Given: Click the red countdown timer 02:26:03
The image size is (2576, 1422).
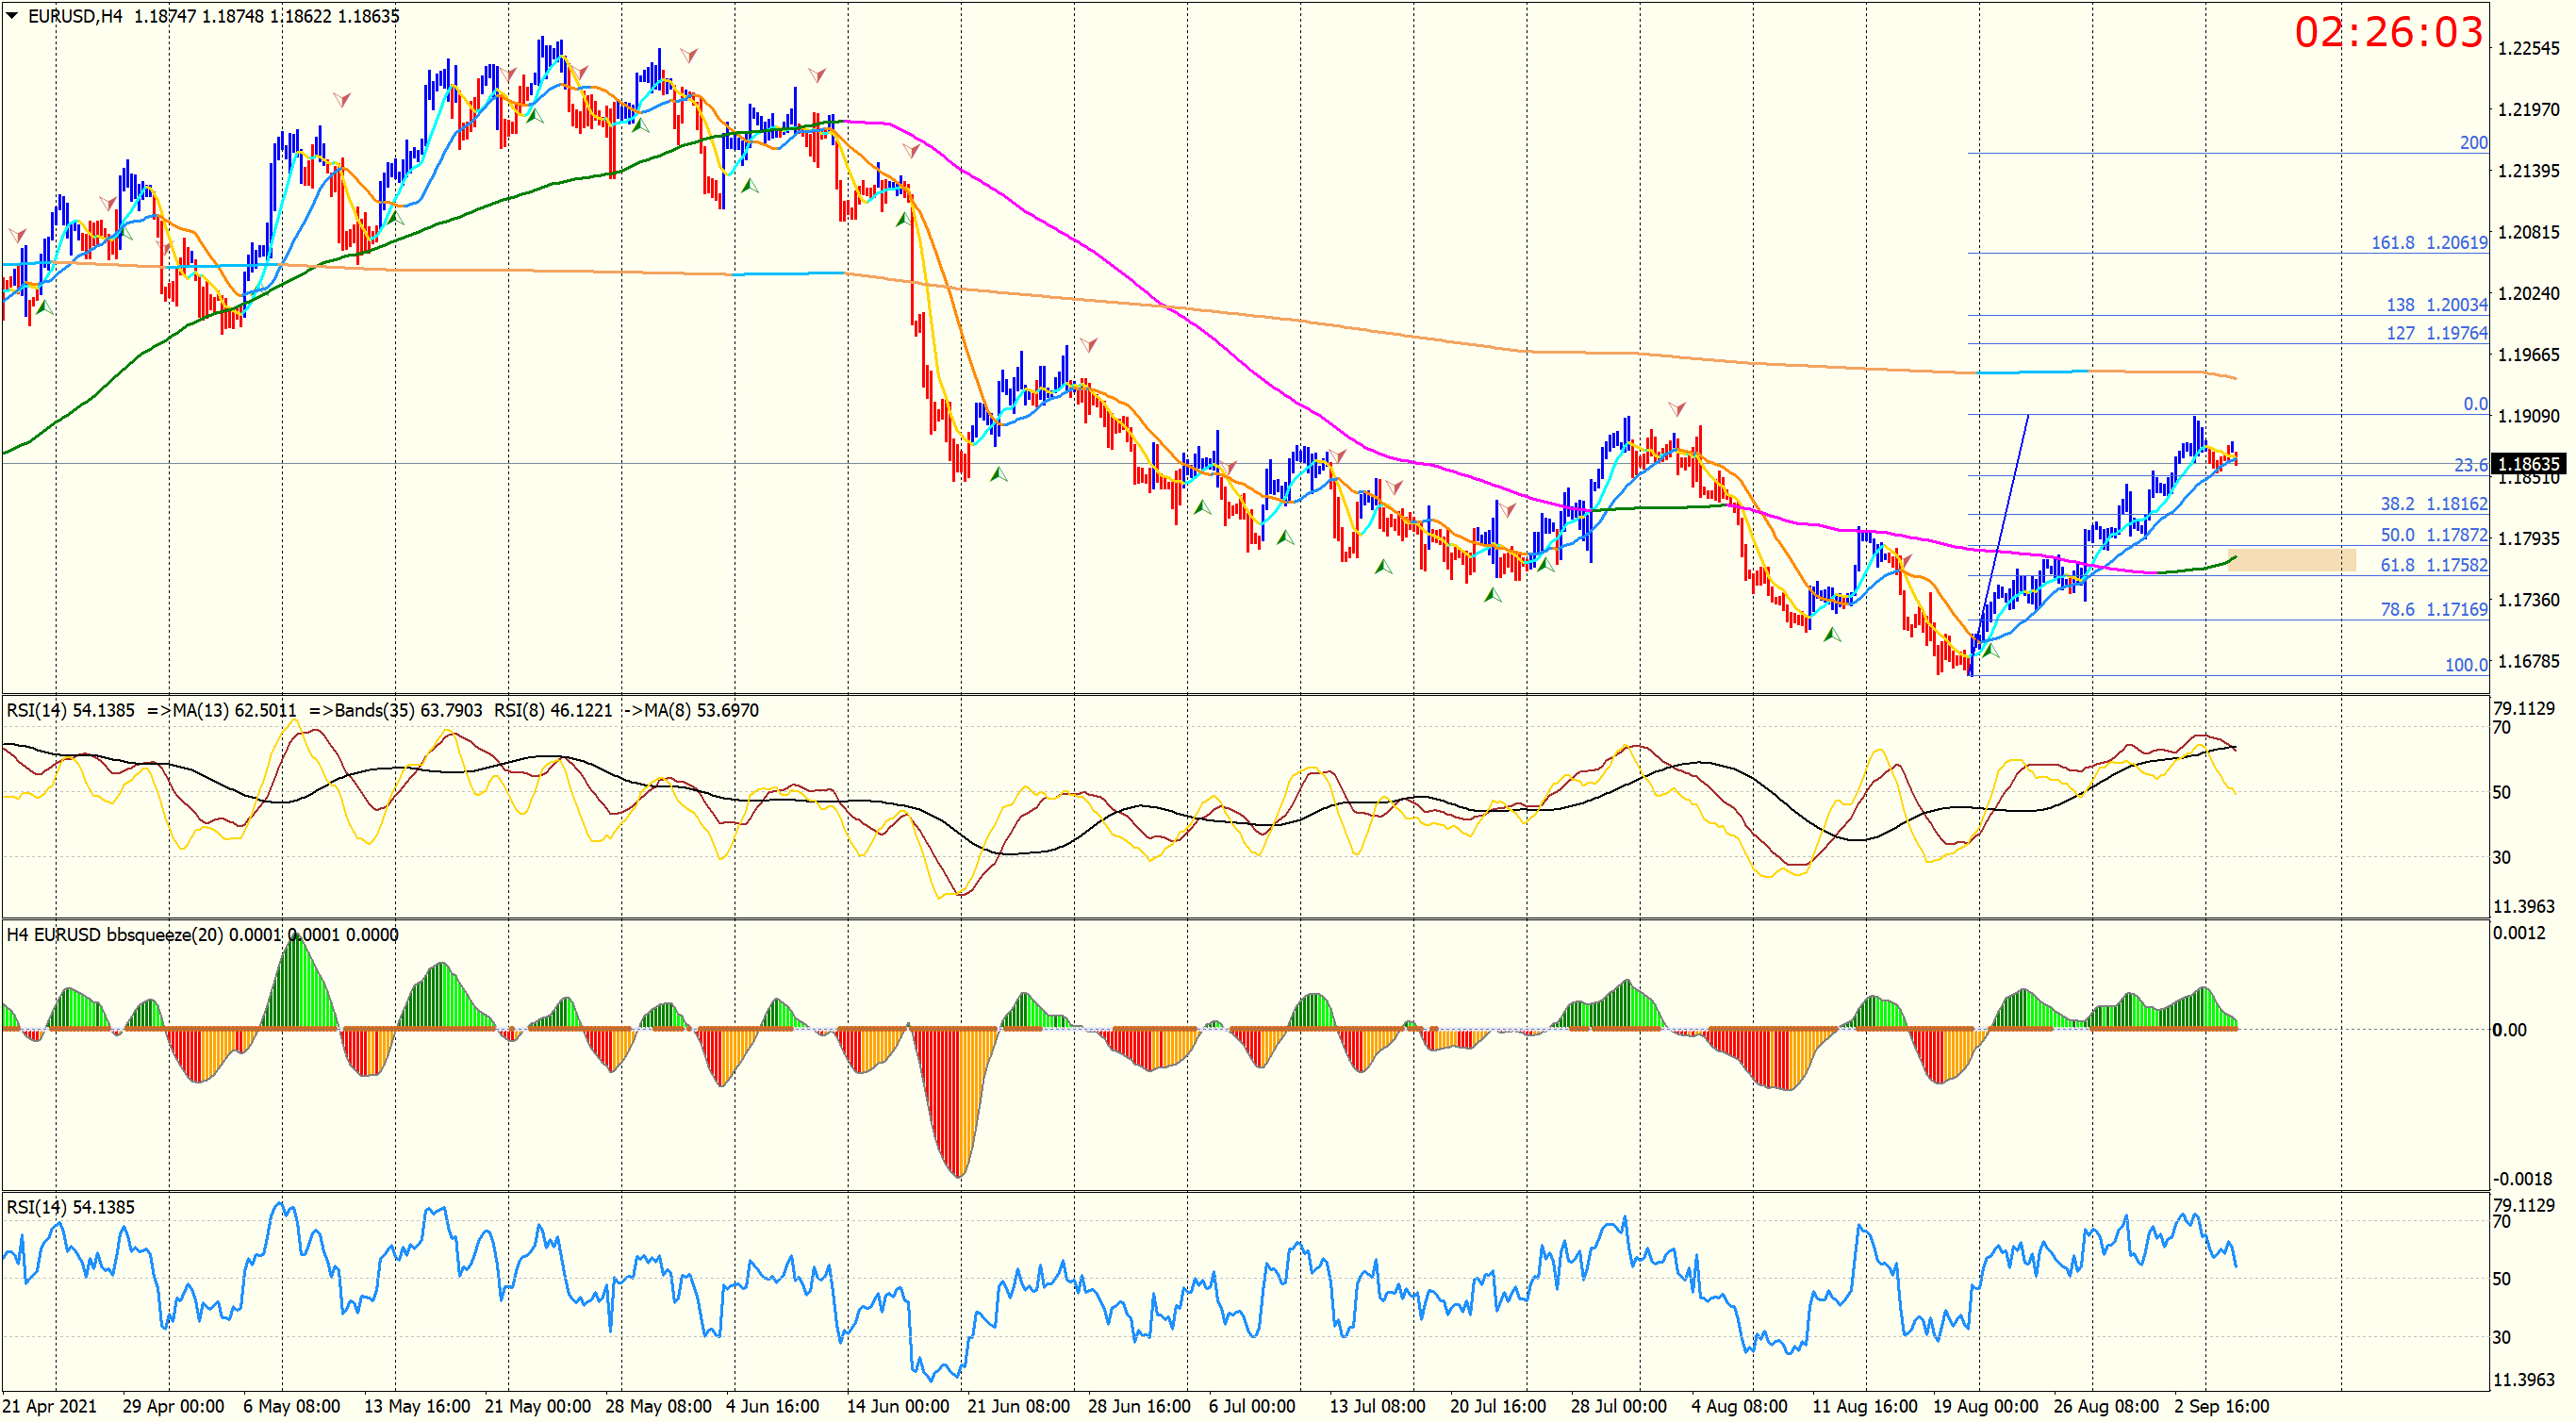Looking at the screenshot, I should tap(2388, 33).
